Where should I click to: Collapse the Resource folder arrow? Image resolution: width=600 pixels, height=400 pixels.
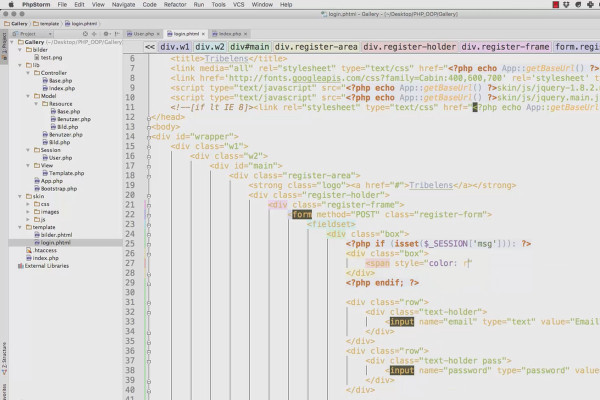coord(36,104)
